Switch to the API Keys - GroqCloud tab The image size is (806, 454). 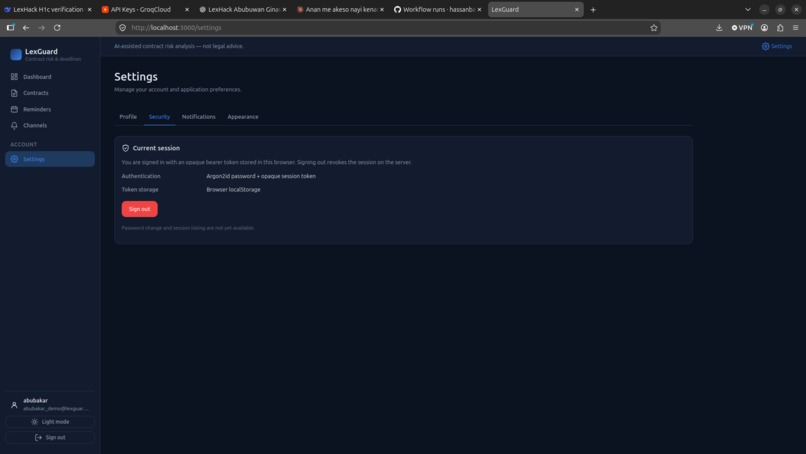coord(145,9)
